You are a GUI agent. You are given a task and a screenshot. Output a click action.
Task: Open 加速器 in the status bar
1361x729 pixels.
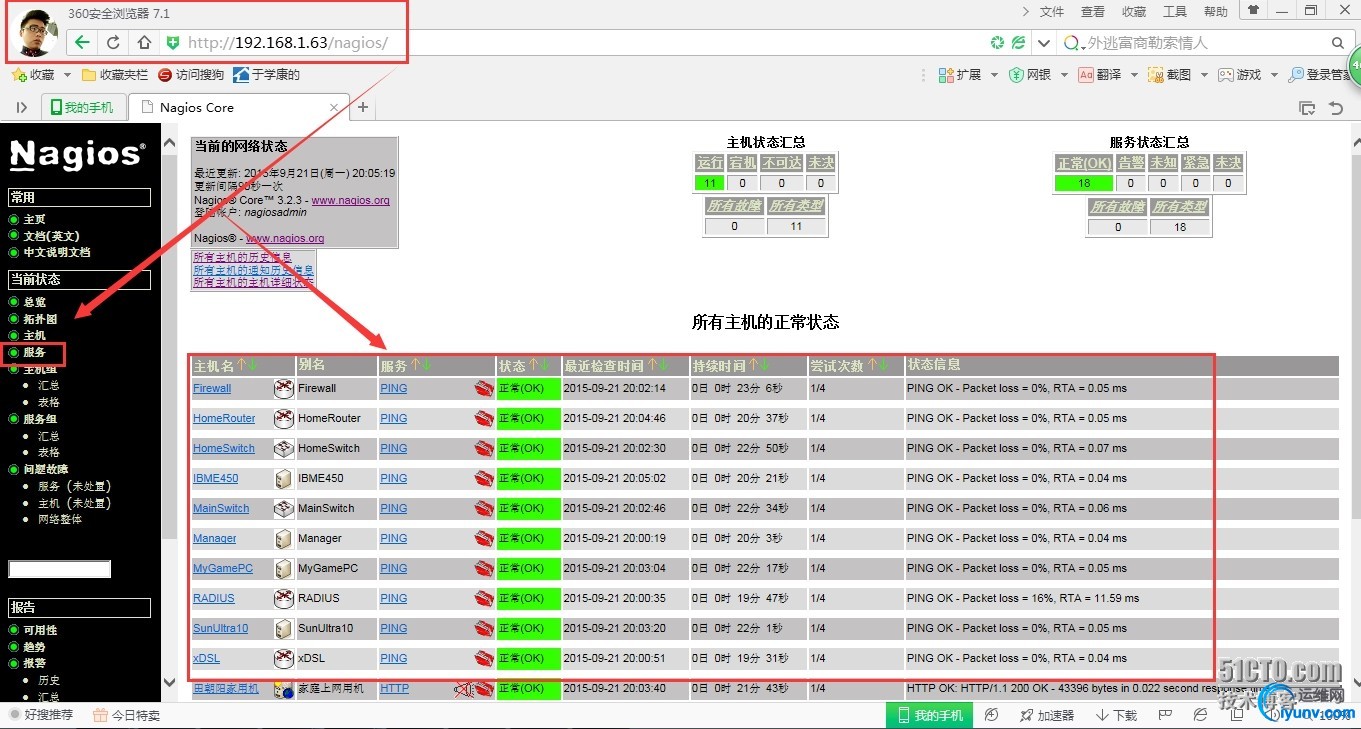1046,715
